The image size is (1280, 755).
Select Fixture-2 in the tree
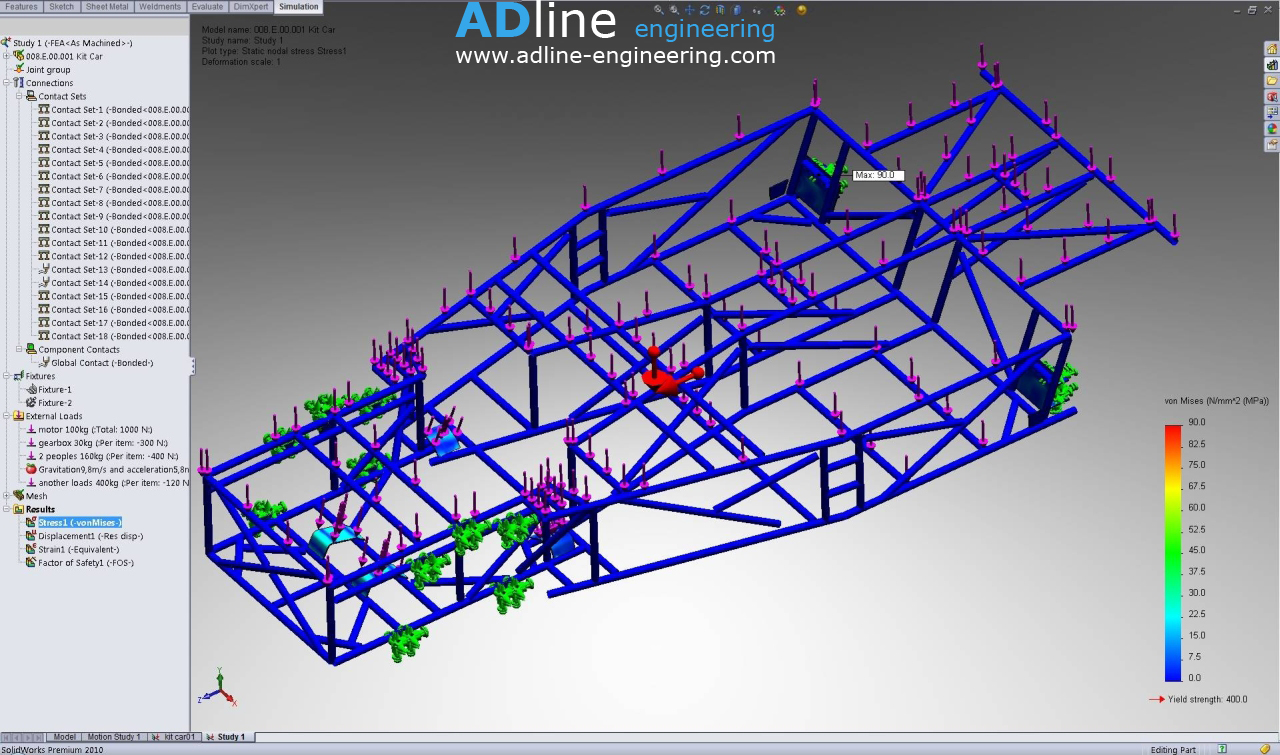pyautogui.click(x=55, y=403)
